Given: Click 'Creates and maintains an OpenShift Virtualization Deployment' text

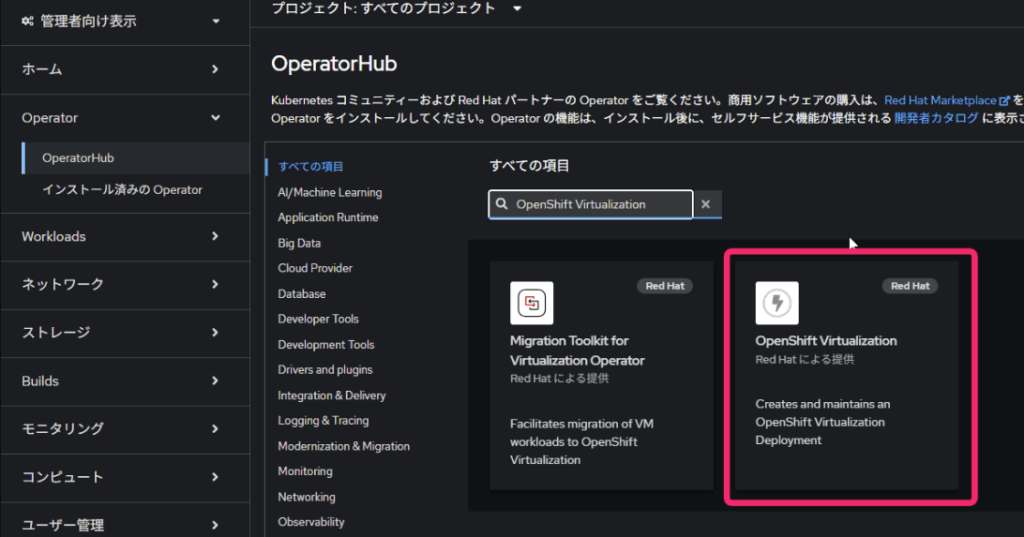Looking at the screenshot, I should (x=823, y=423).
